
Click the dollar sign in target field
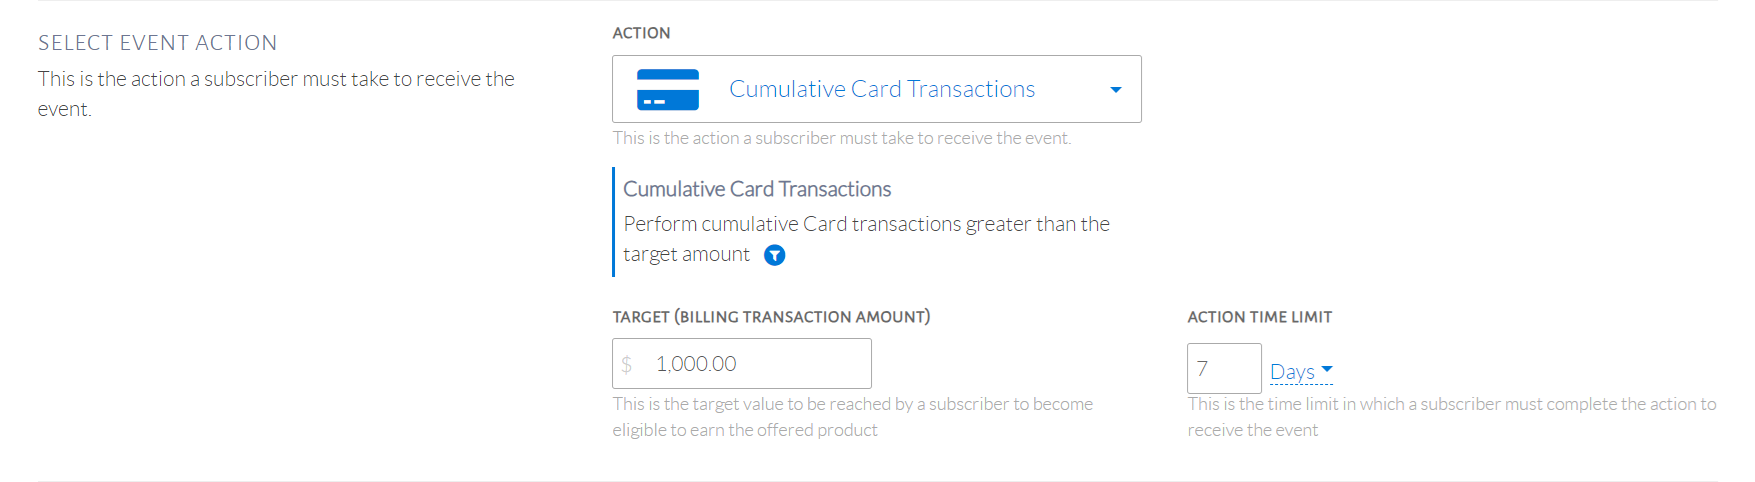point(627,364)
